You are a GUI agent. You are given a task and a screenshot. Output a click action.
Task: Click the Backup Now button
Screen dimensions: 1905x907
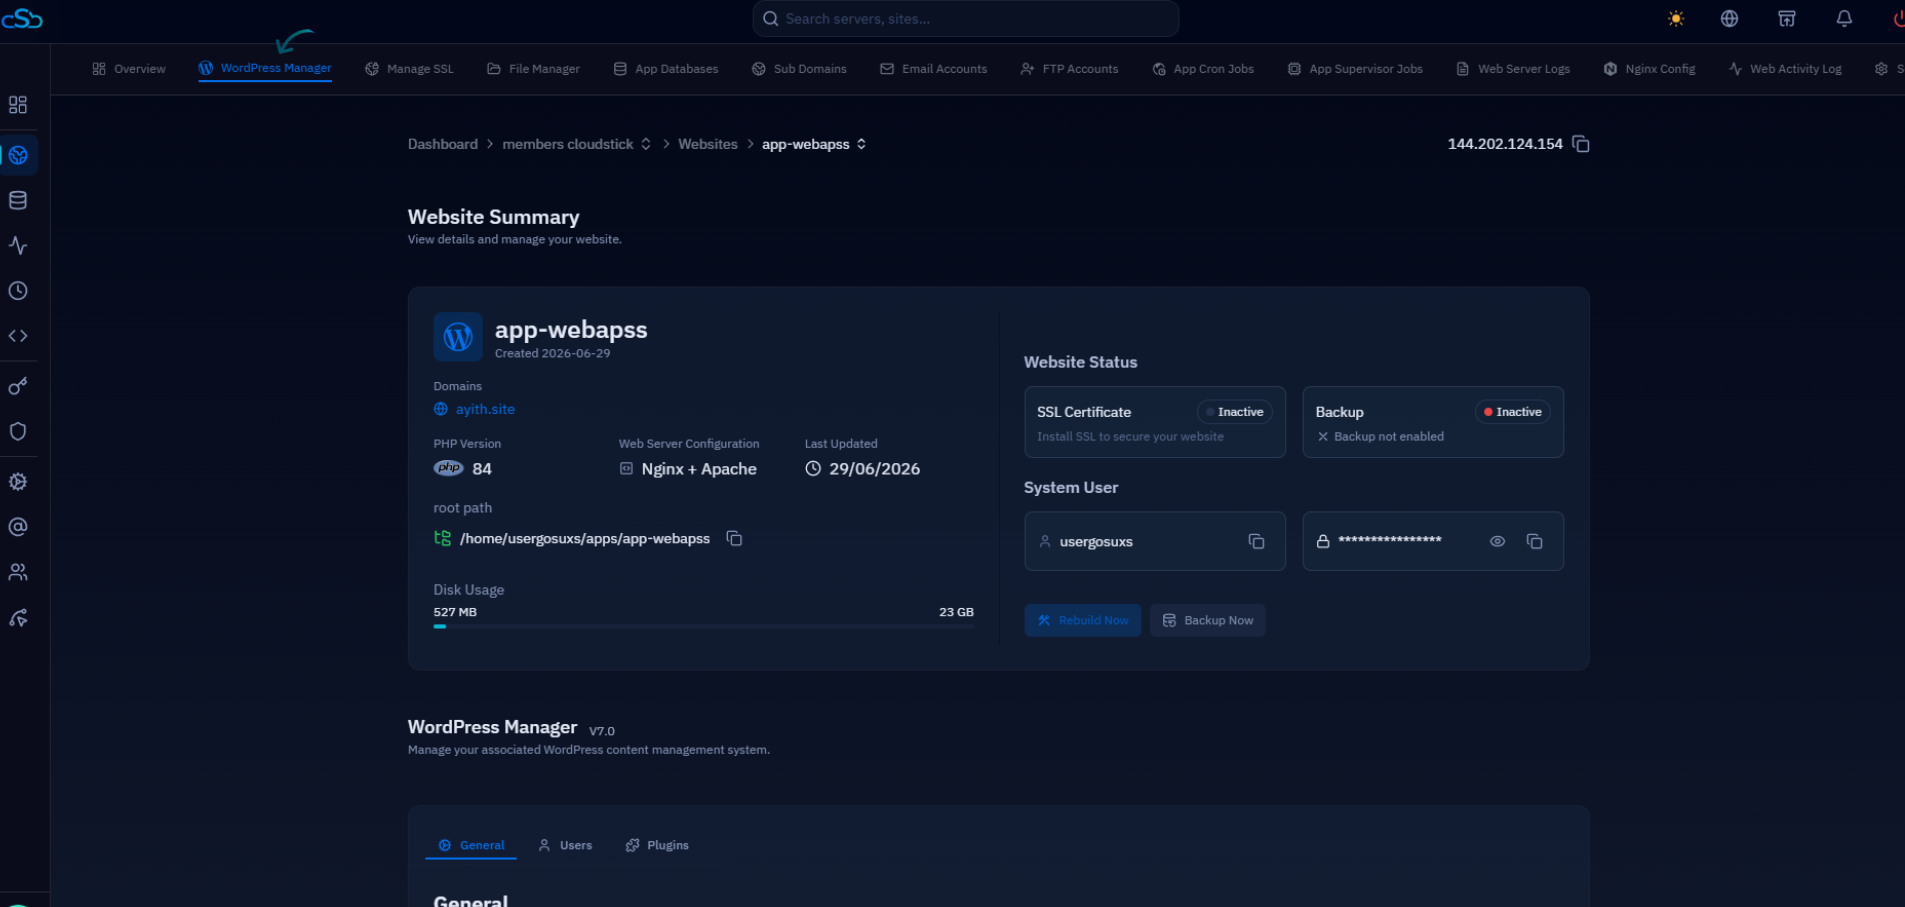click(x=1208, y=620)
